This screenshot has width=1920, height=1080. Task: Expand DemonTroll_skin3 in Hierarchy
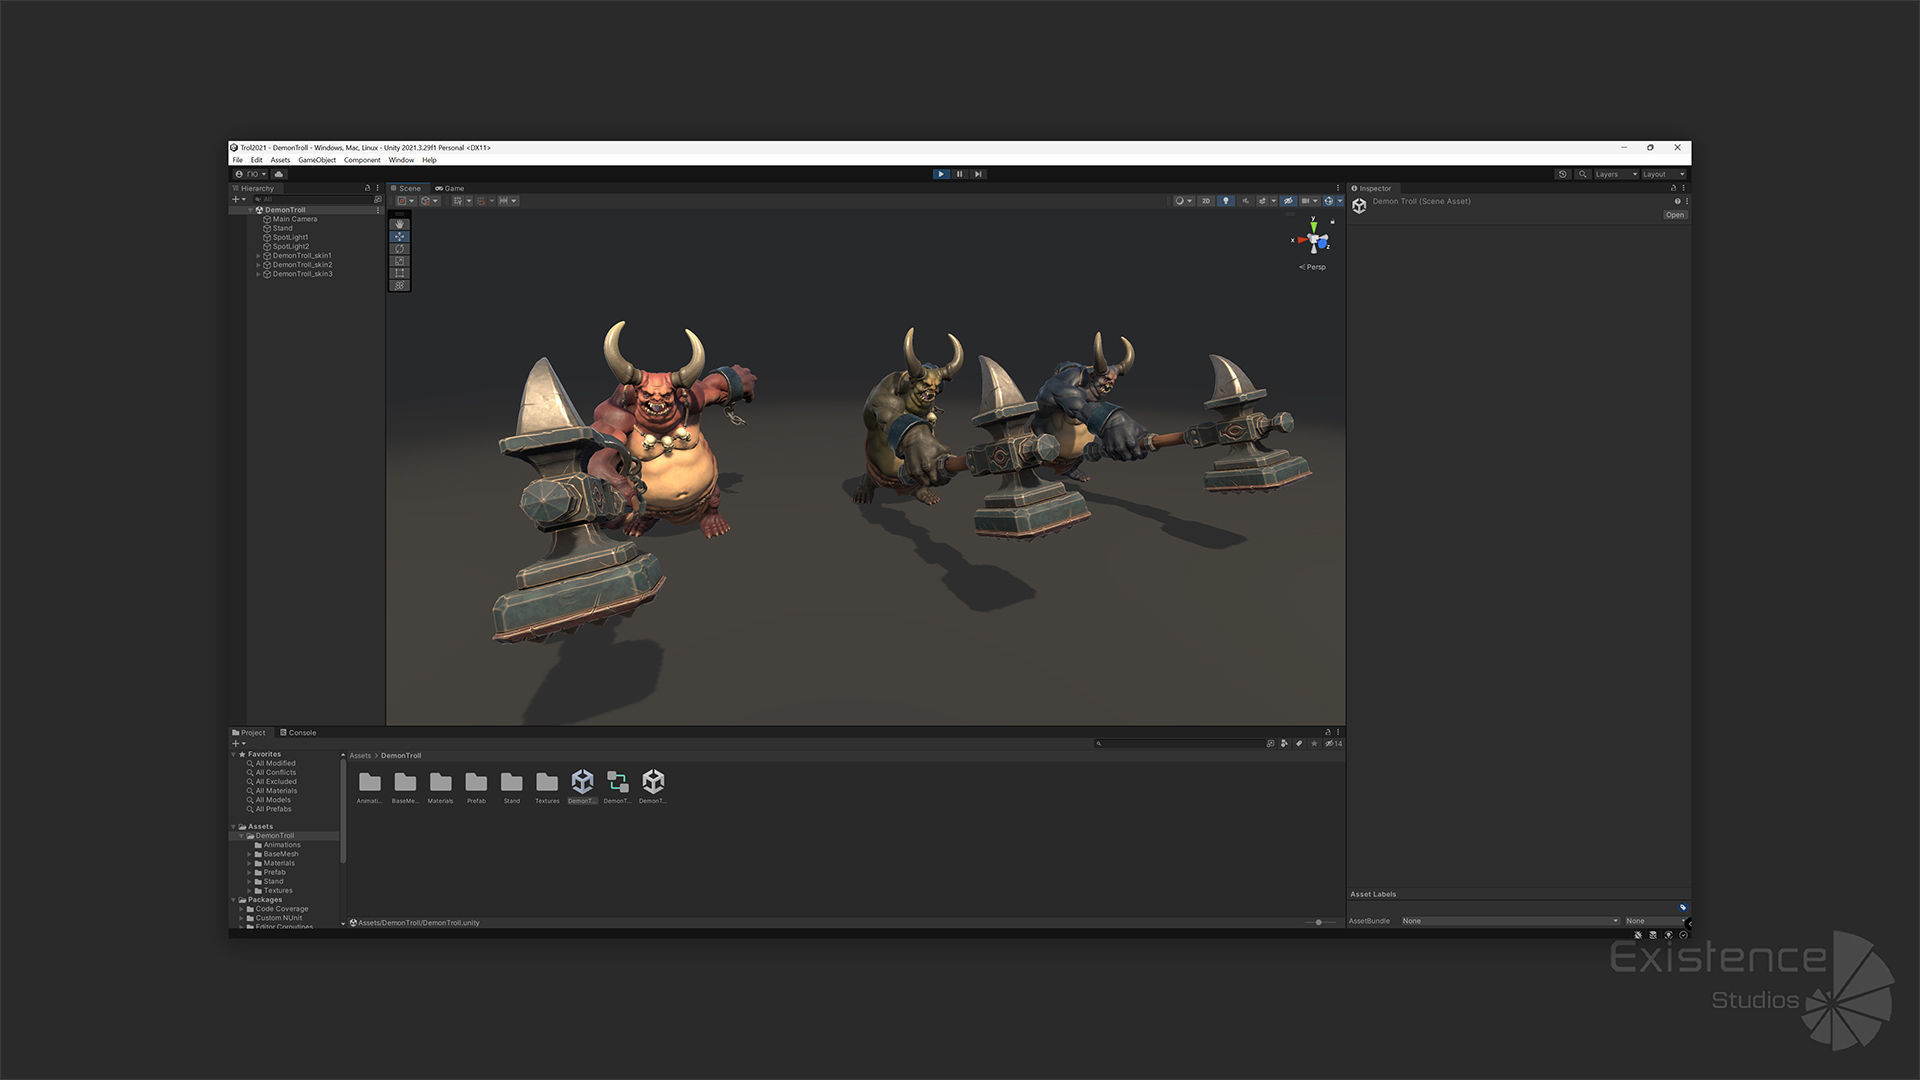(x=258, y=274)
